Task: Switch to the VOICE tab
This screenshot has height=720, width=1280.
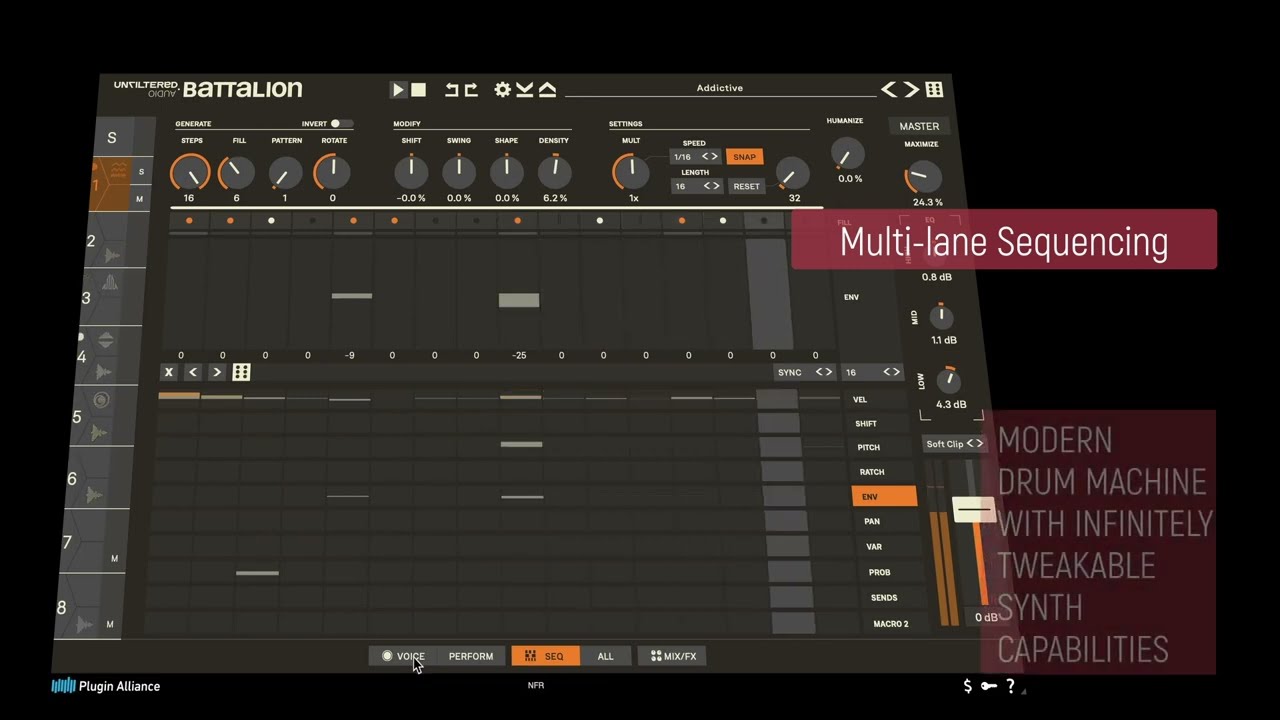Action: point(403,656)
